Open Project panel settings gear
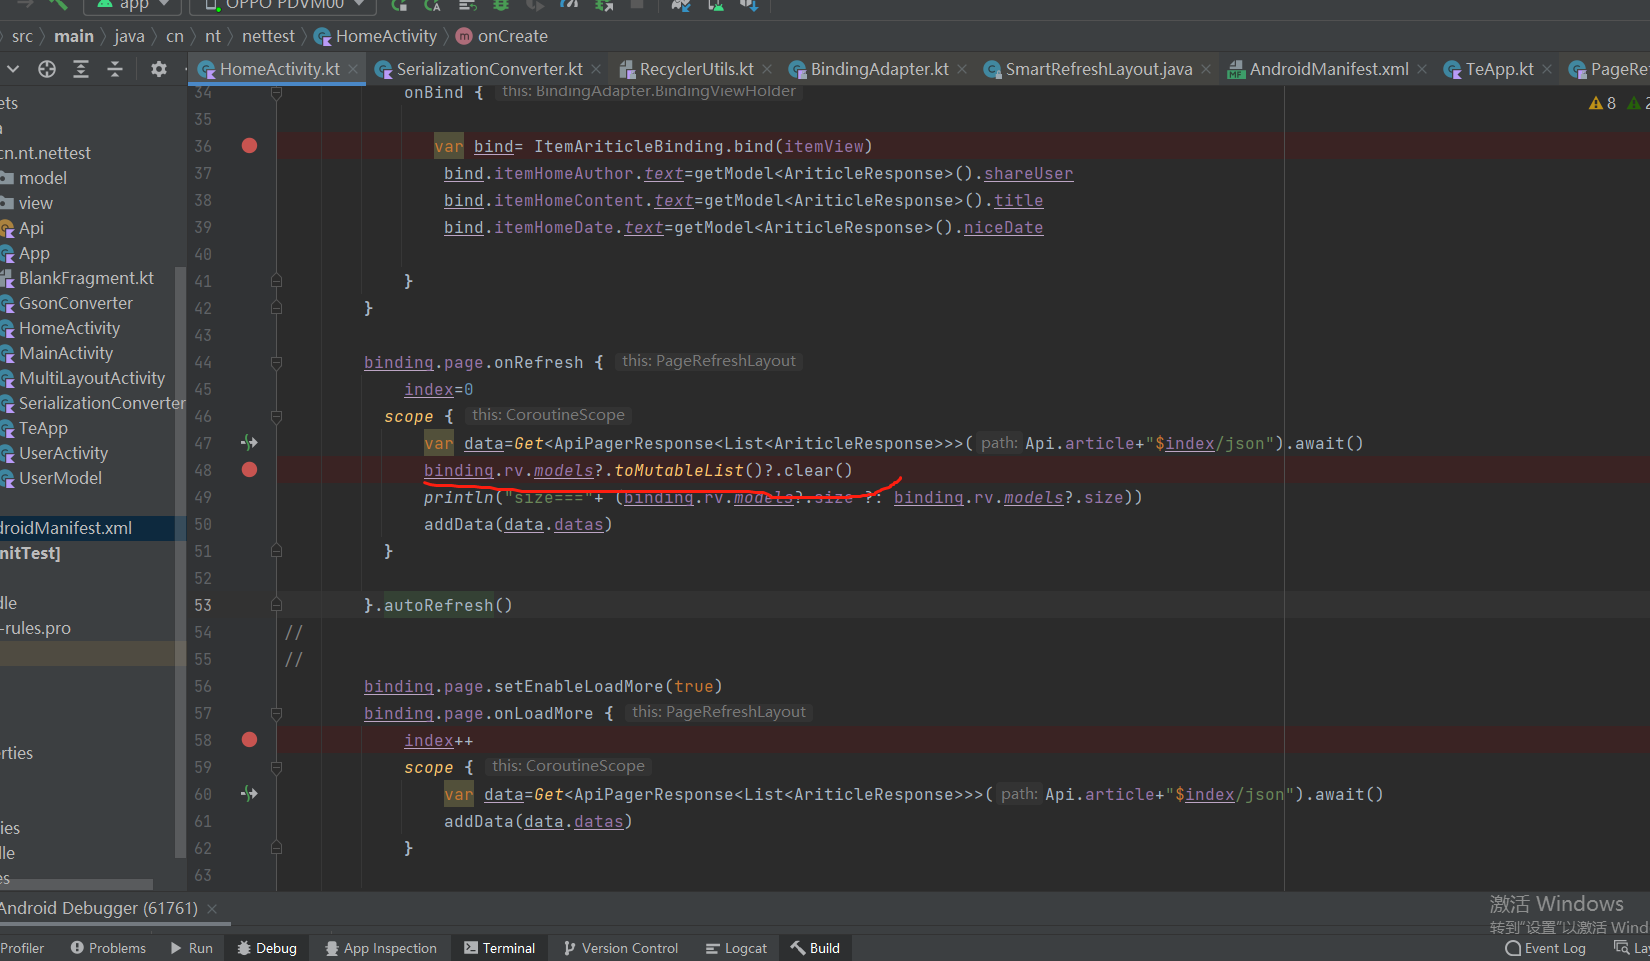 pyautogui.click(x=159, y=69)
